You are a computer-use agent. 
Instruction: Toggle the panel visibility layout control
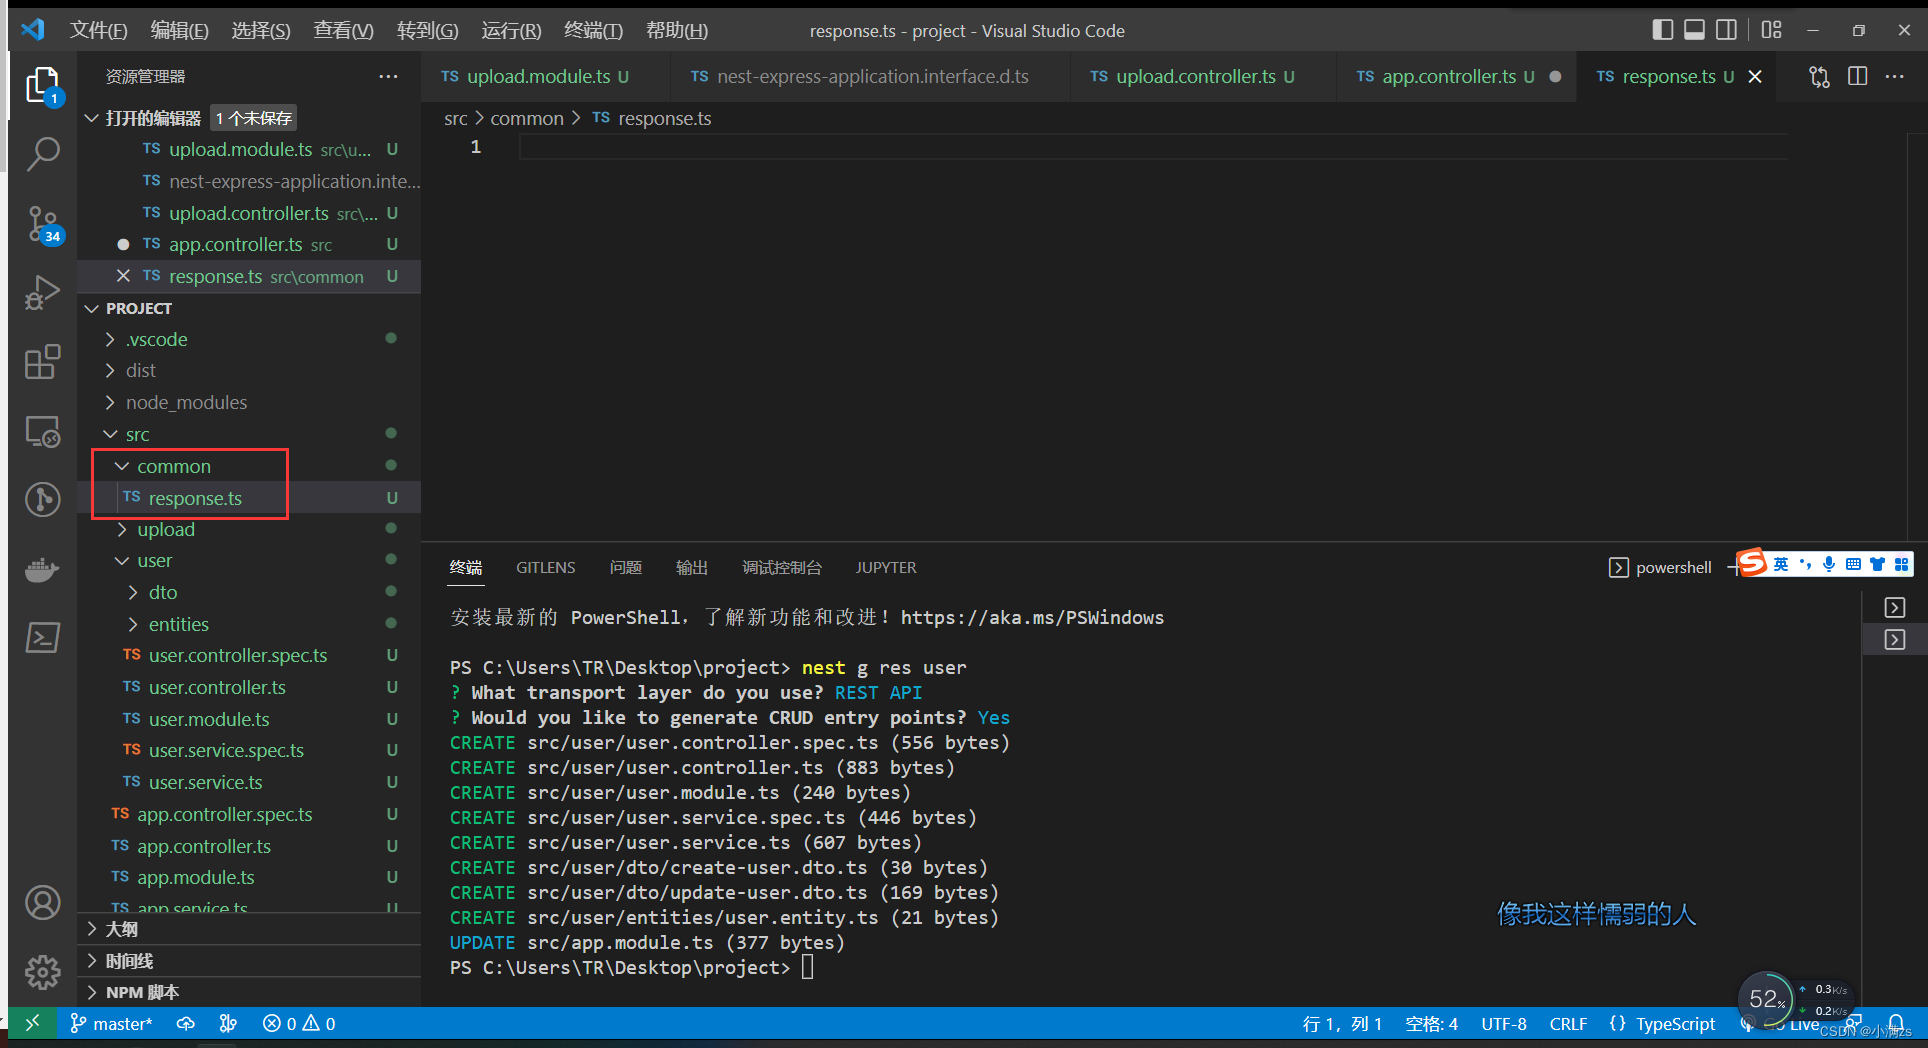pos(1694,30)
